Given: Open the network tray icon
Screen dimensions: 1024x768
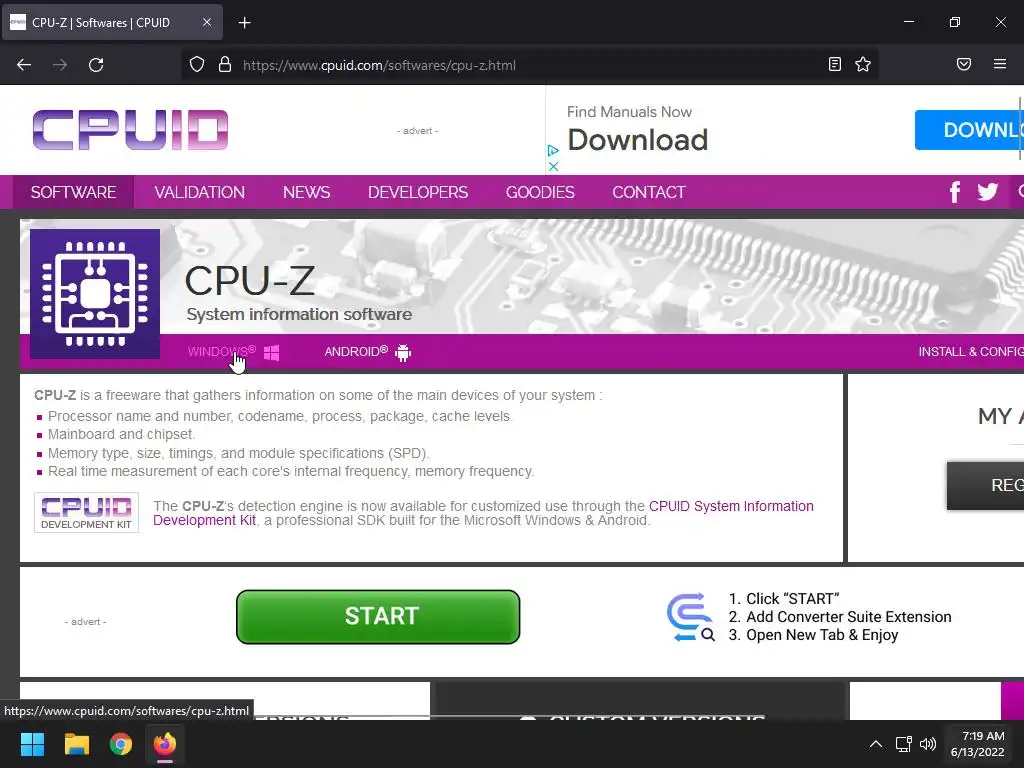Looking at the screenshot, I should 903,744.
